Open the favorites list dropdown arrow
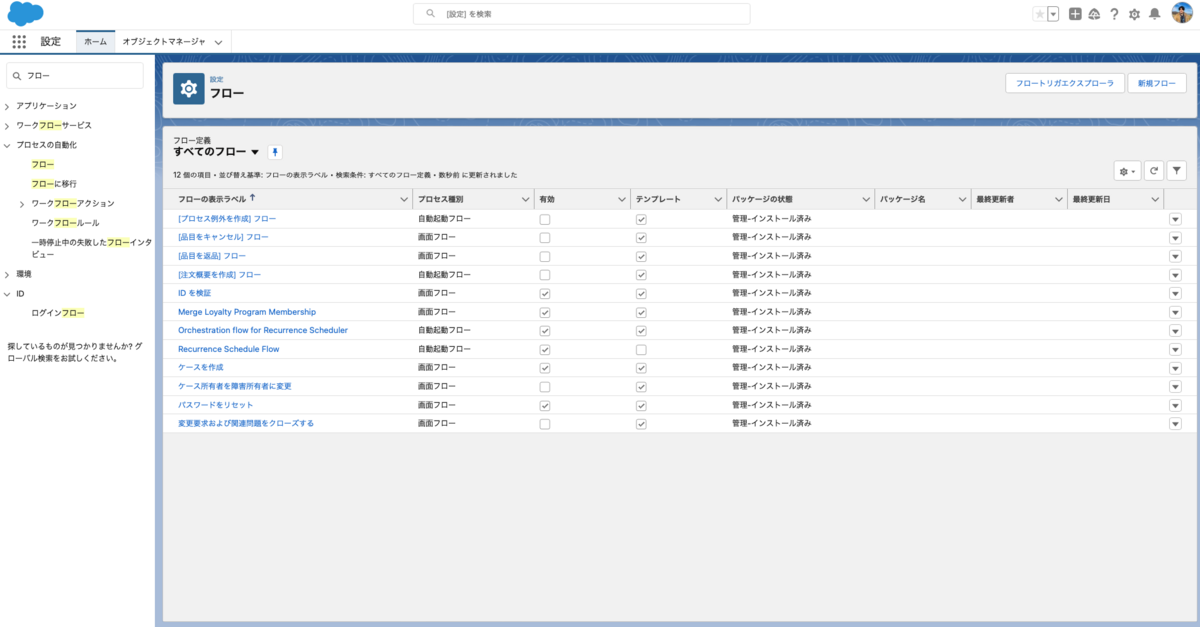Image resolution: width=1200 pixels, height=627 pixels. click(1053, 14)
